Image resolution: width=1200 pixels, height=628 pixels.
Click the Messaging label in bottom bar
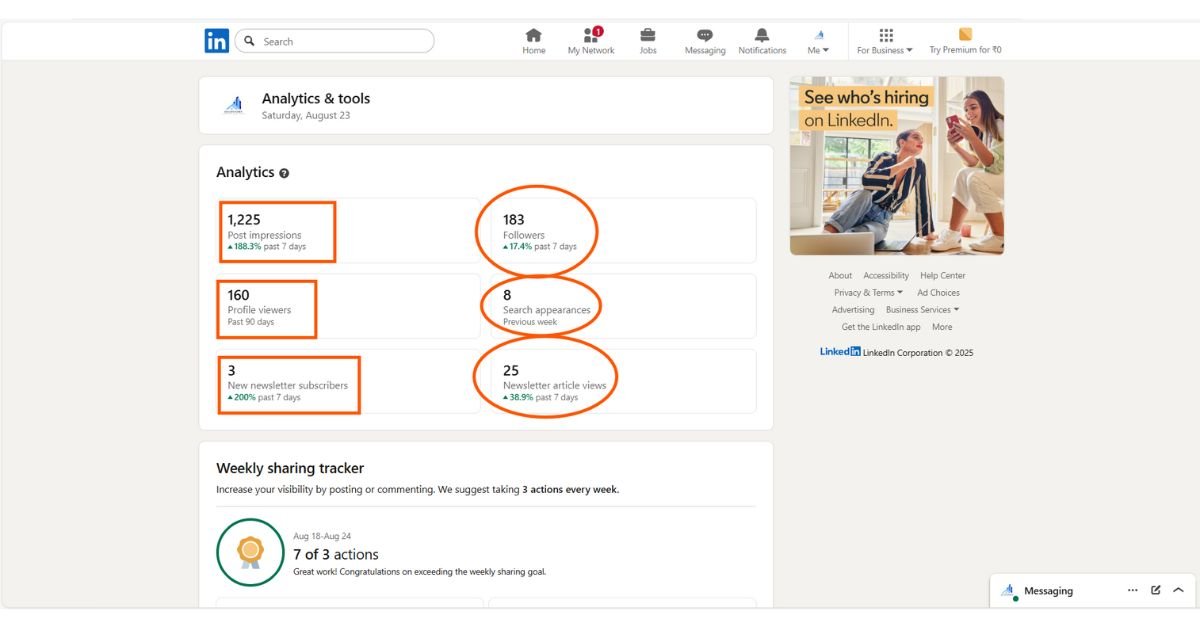tap(1048, 591)
